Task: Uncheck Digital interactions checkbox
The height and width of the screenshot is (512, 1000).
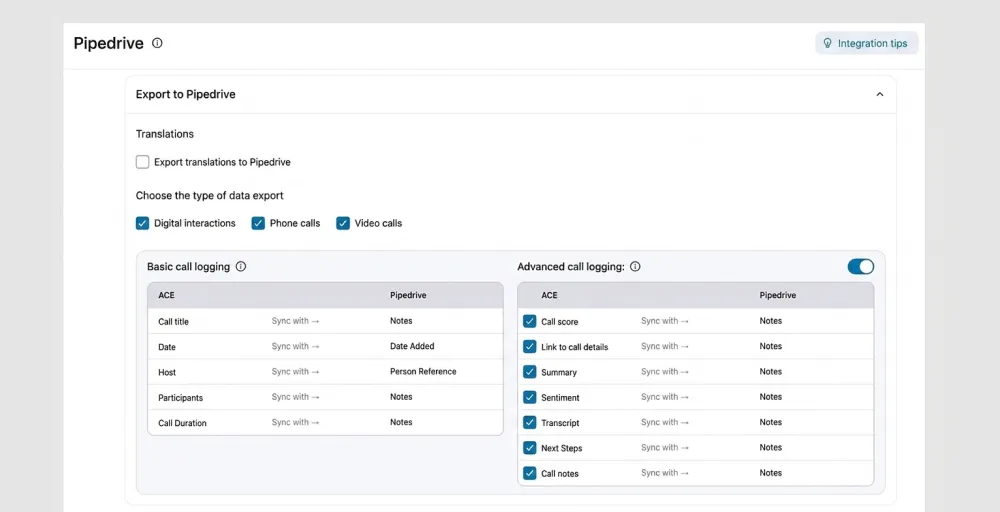Action: point(142,223)
